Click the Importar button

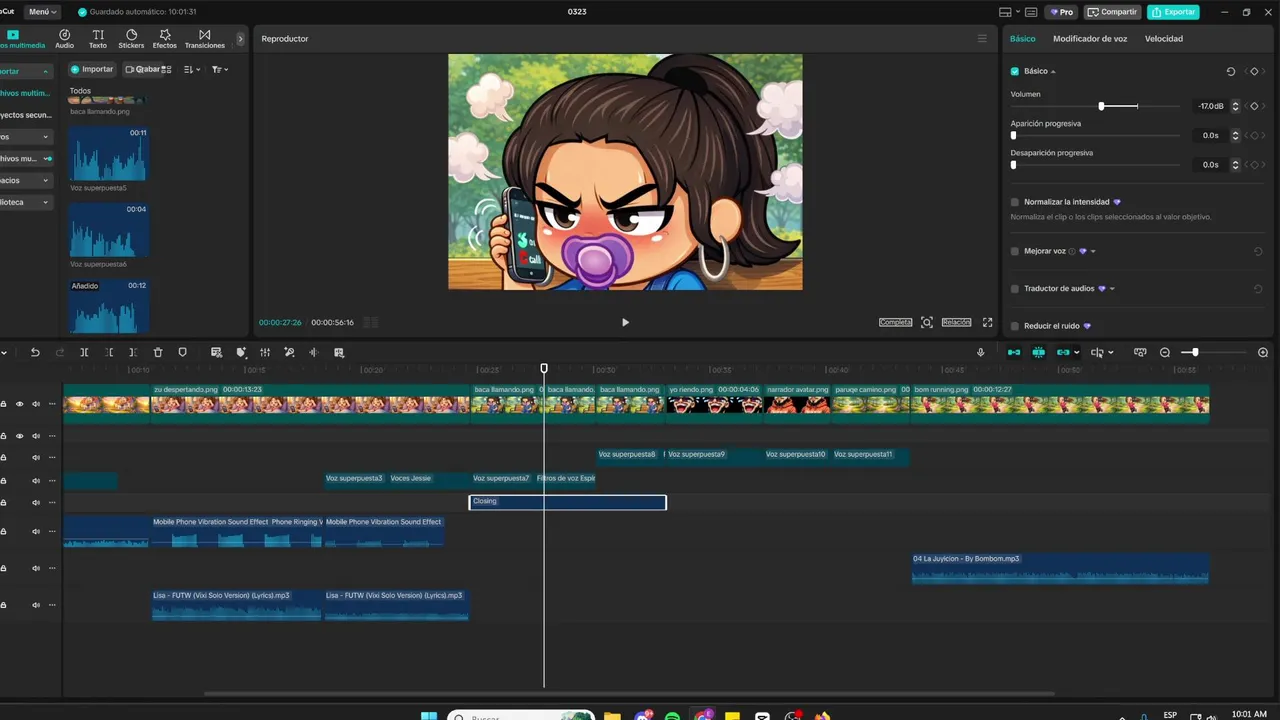click(91, 69)
